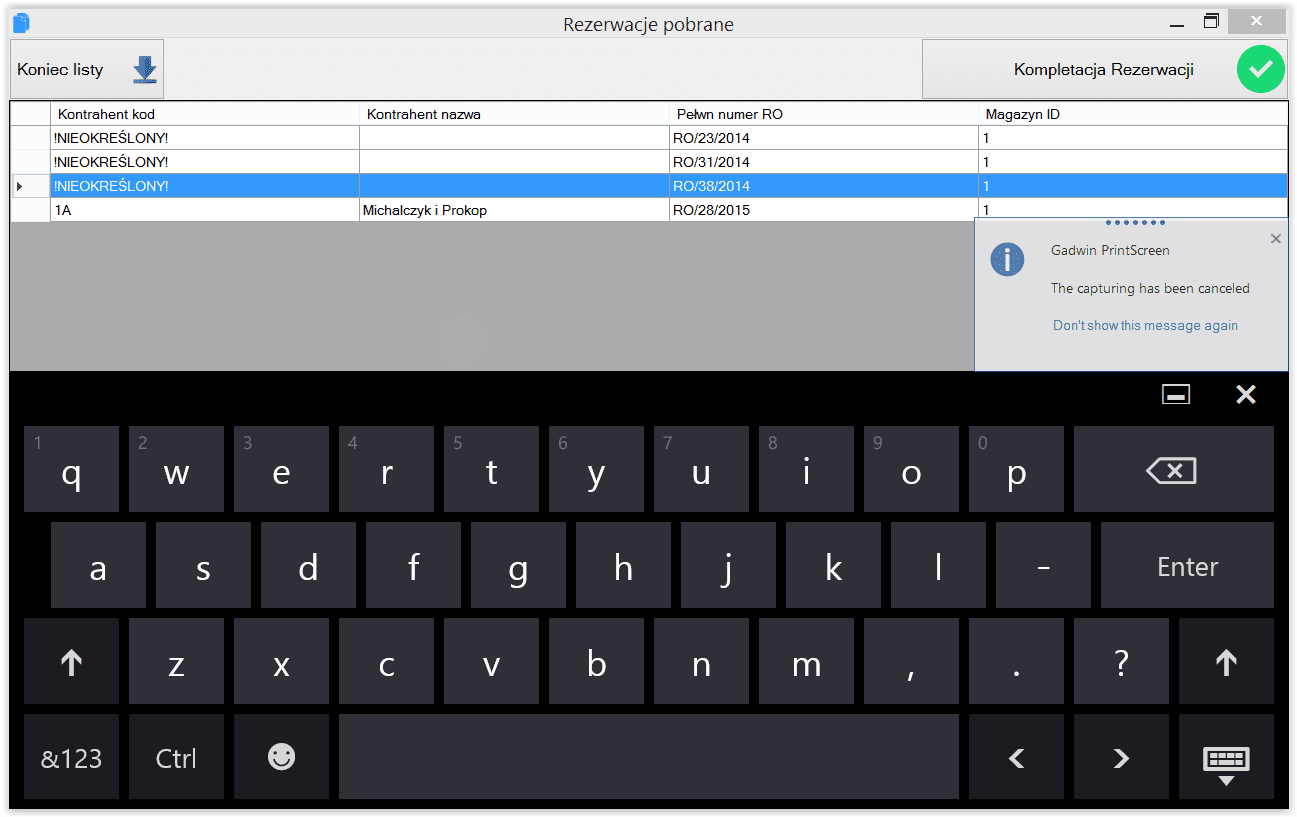Click the current-row selector arrow of RO/38/2014
This screenshot has height=817, width=1297.
pos(30,186)
